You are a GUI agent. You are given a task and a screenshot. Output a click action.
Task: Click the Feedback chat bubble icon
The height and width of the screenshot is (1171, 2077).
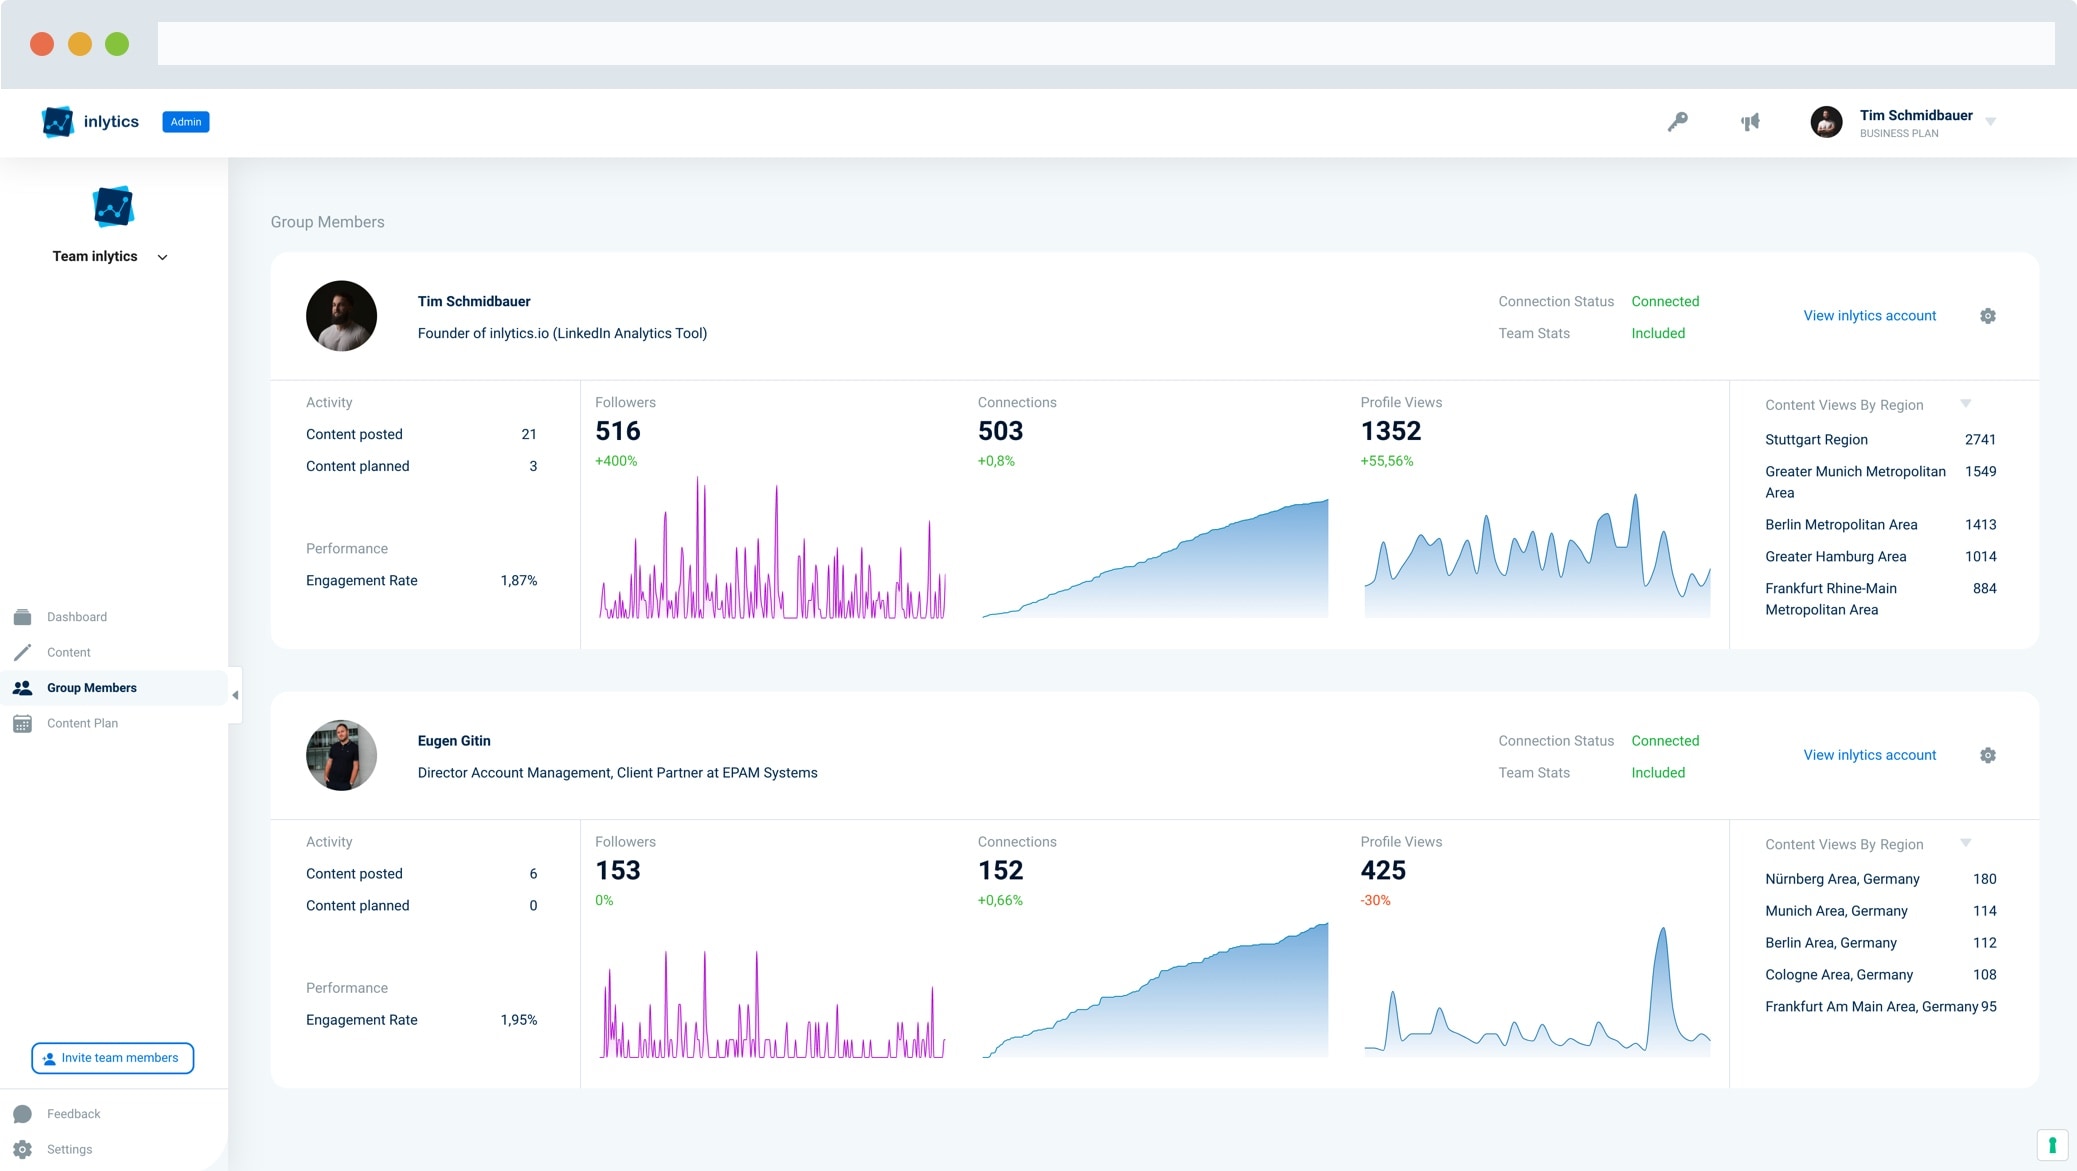click(x=23, y=1114)
